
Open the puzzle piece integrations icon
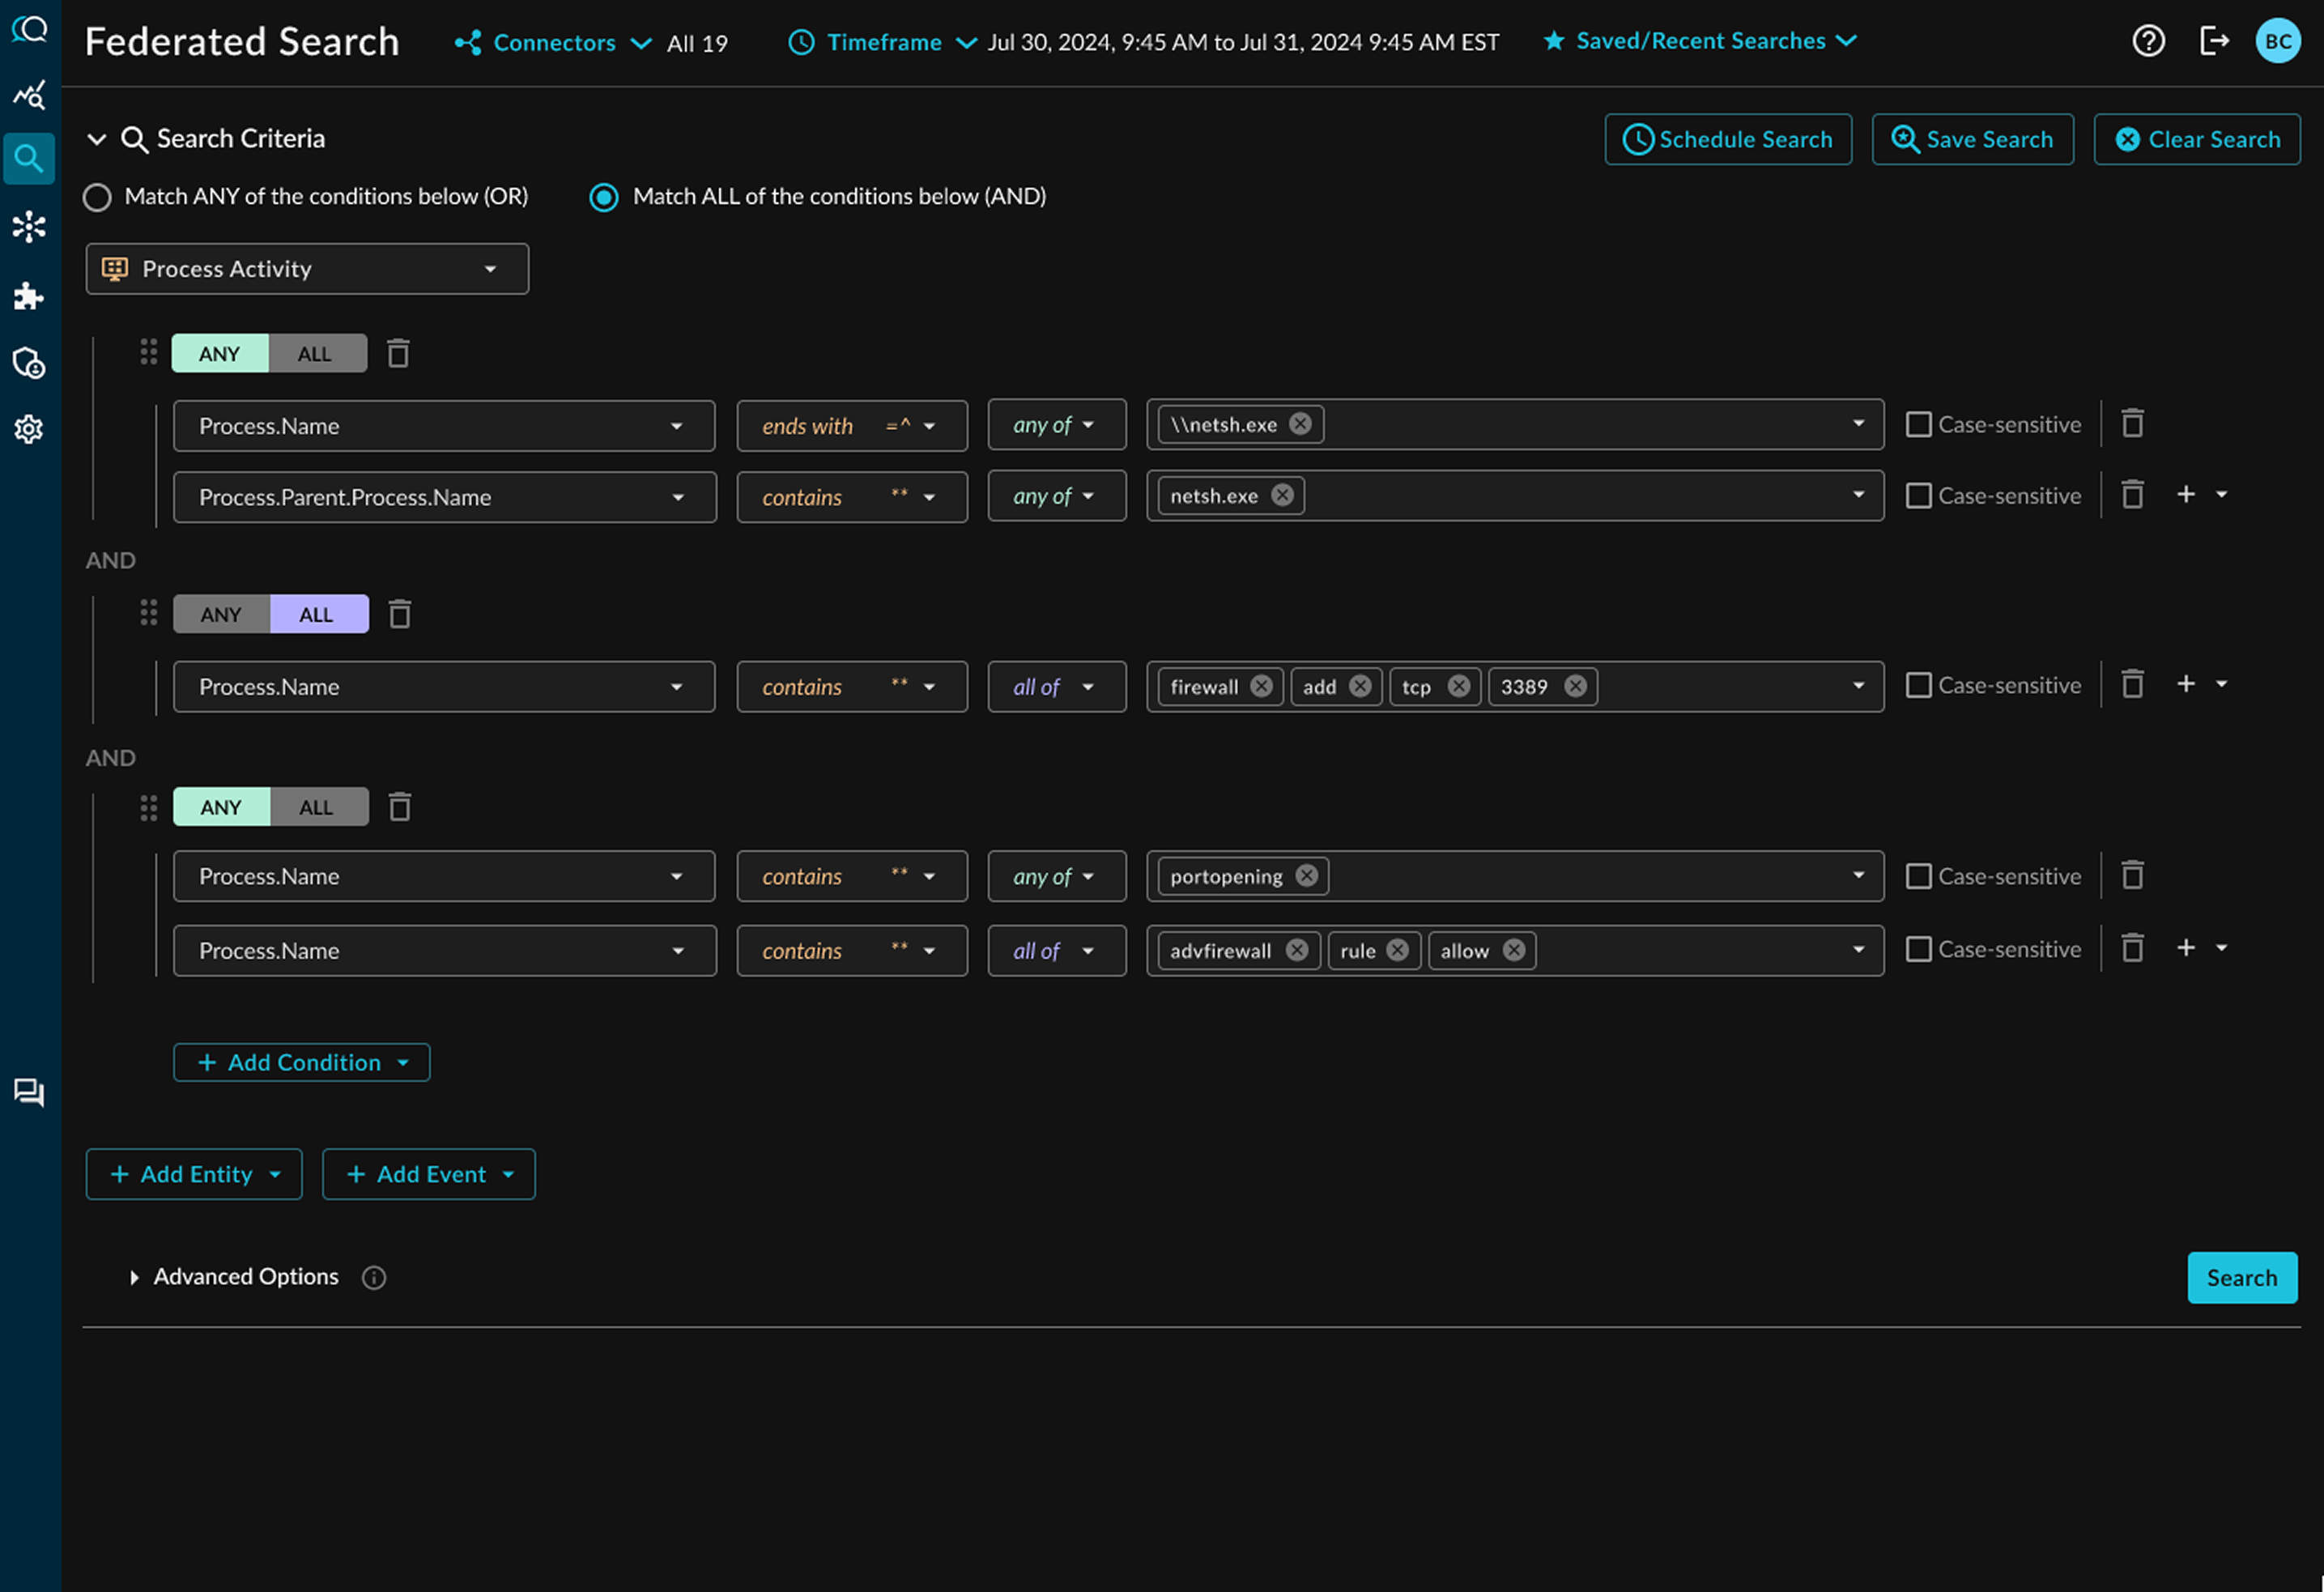(29, 296)
